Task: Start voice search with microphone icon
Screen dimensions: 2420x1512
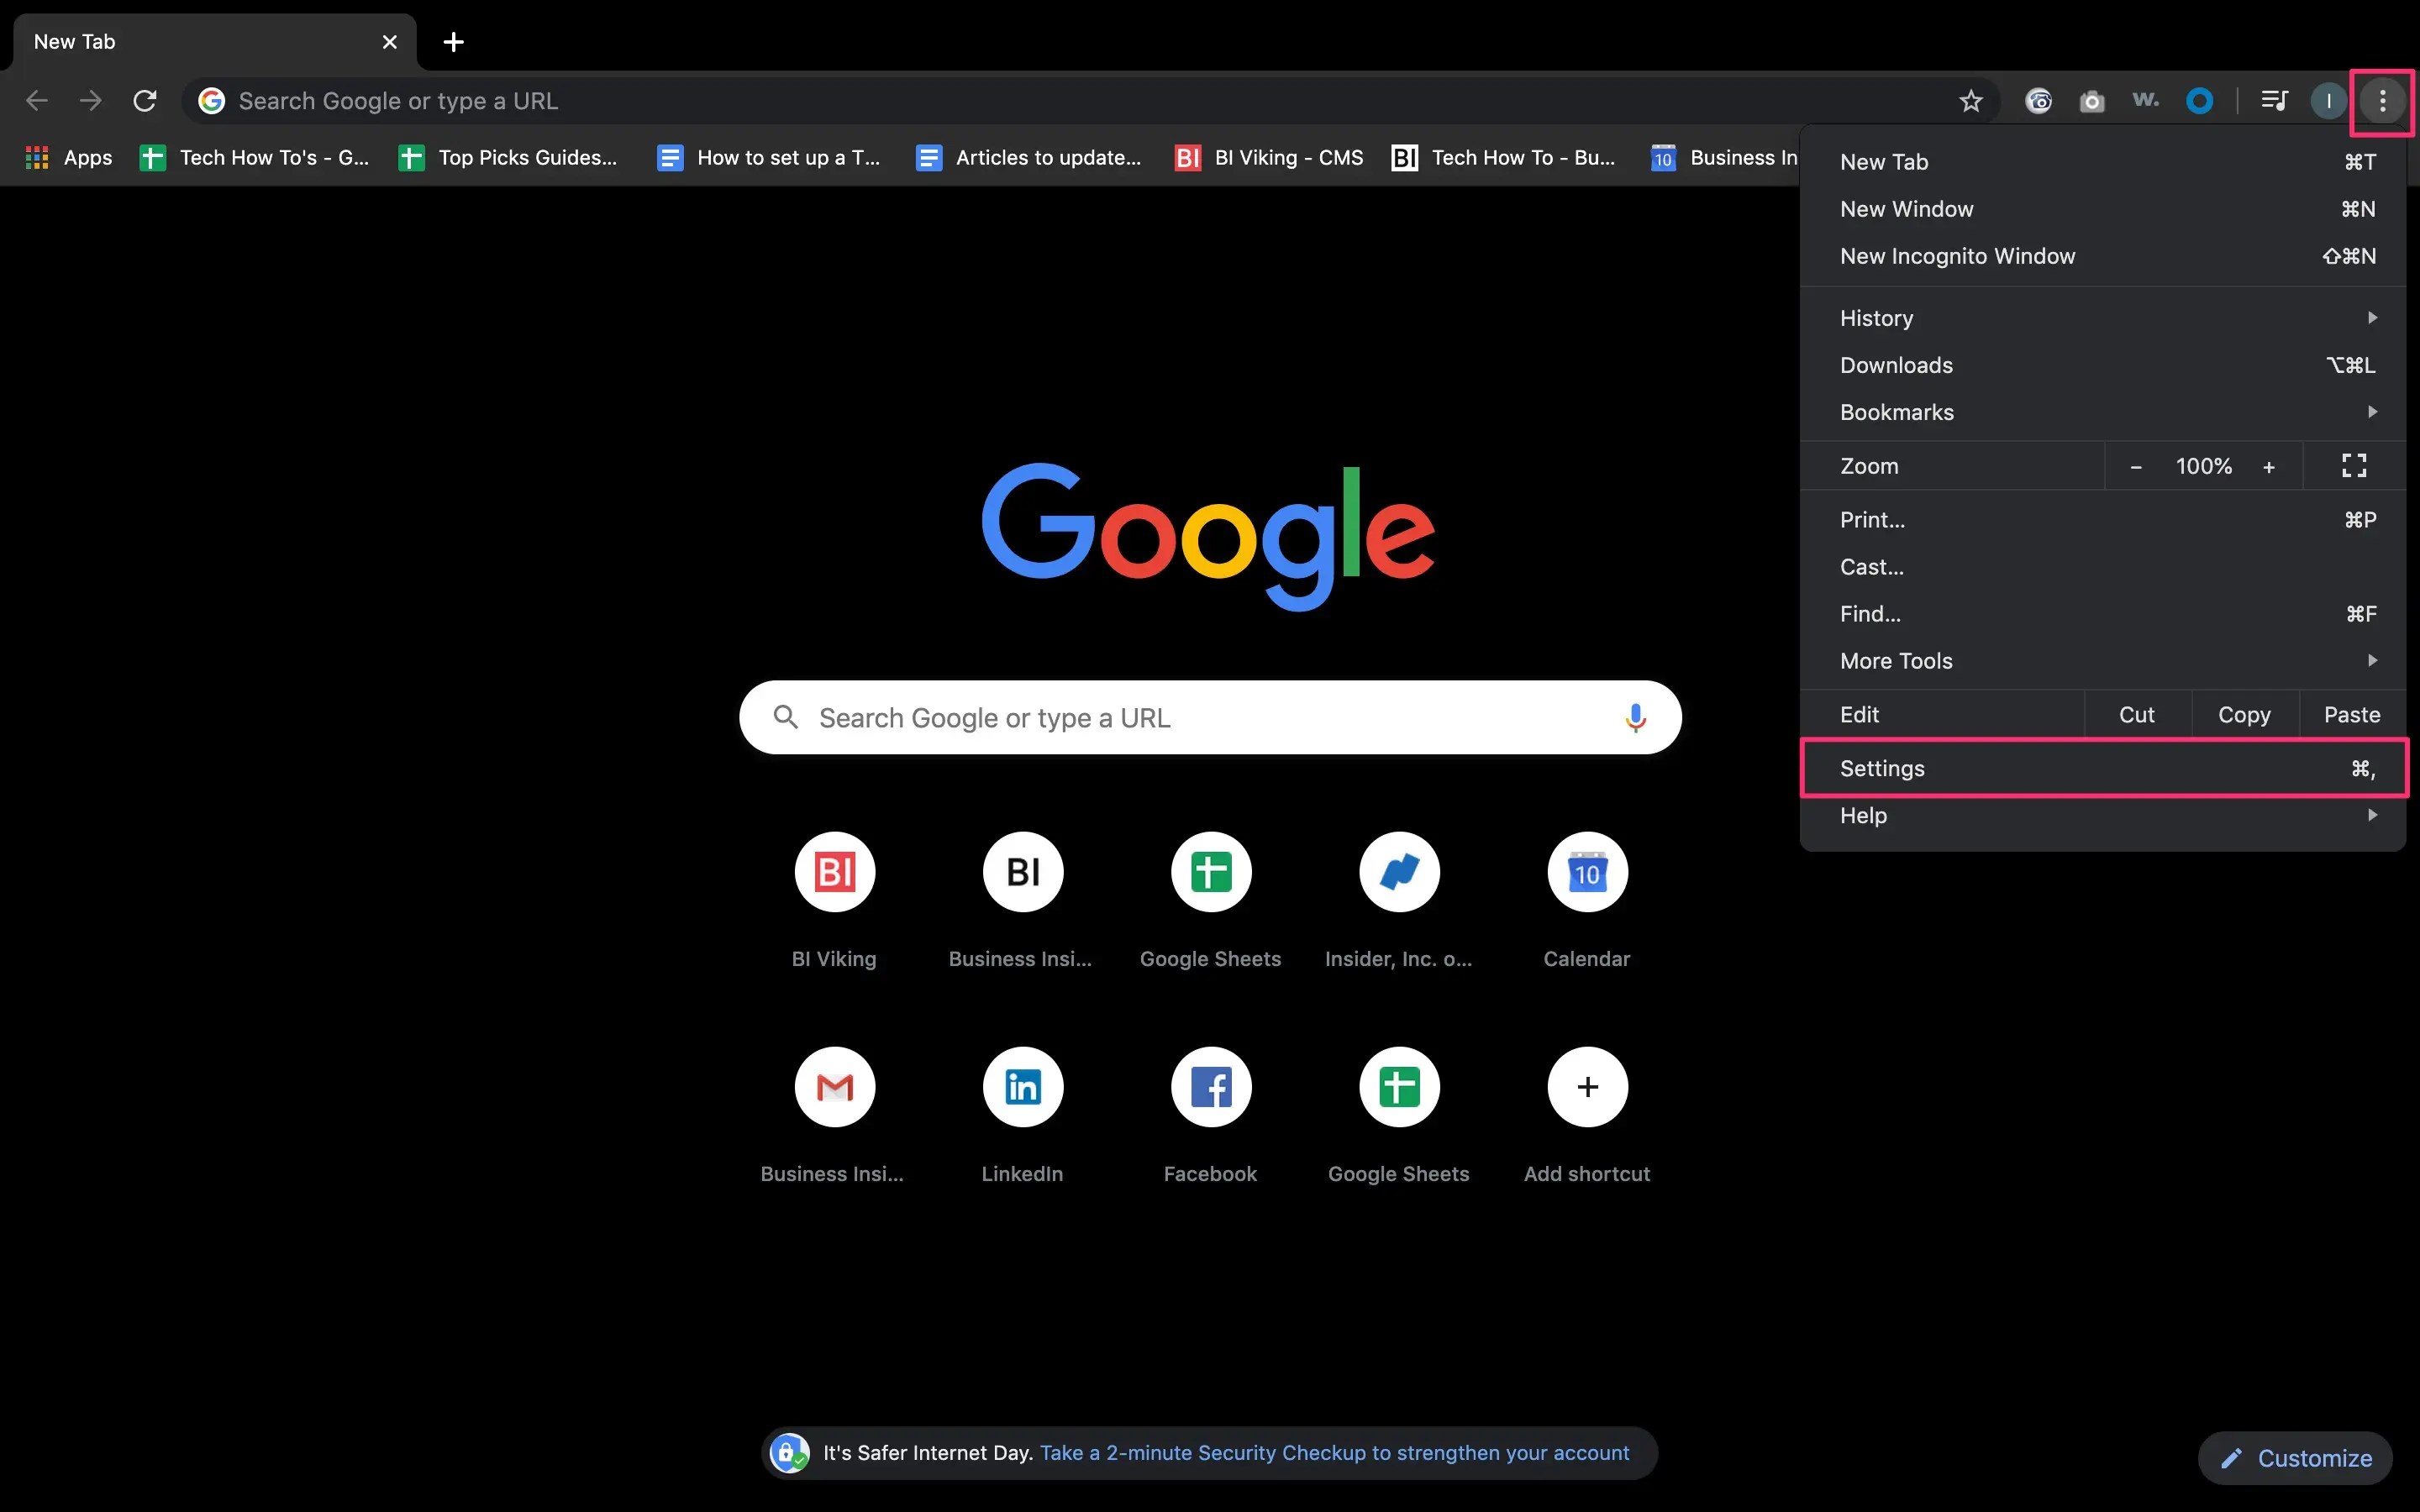Action: click(1635, 718)
